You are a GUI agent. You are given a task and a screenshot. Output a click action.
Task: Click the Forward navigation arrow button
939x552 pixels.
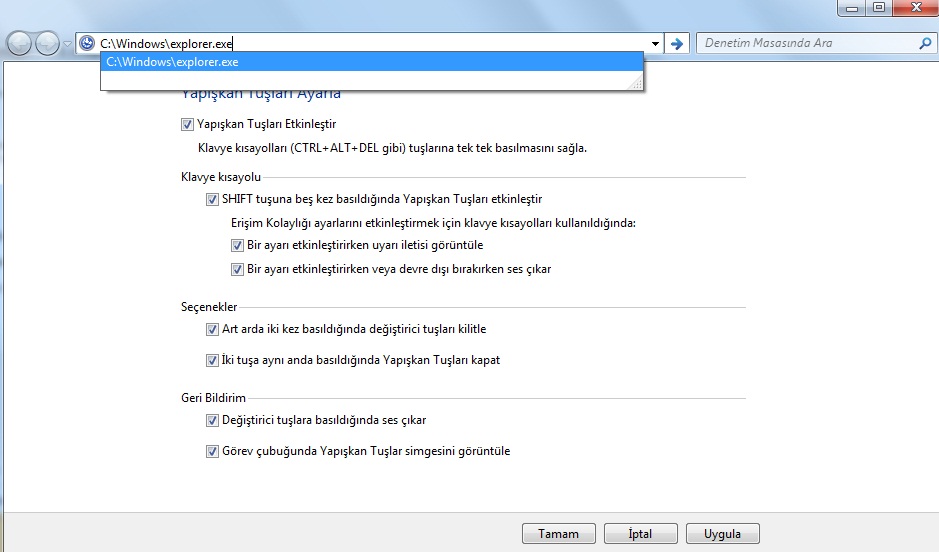pyautogui.click(x=47, y=44)
